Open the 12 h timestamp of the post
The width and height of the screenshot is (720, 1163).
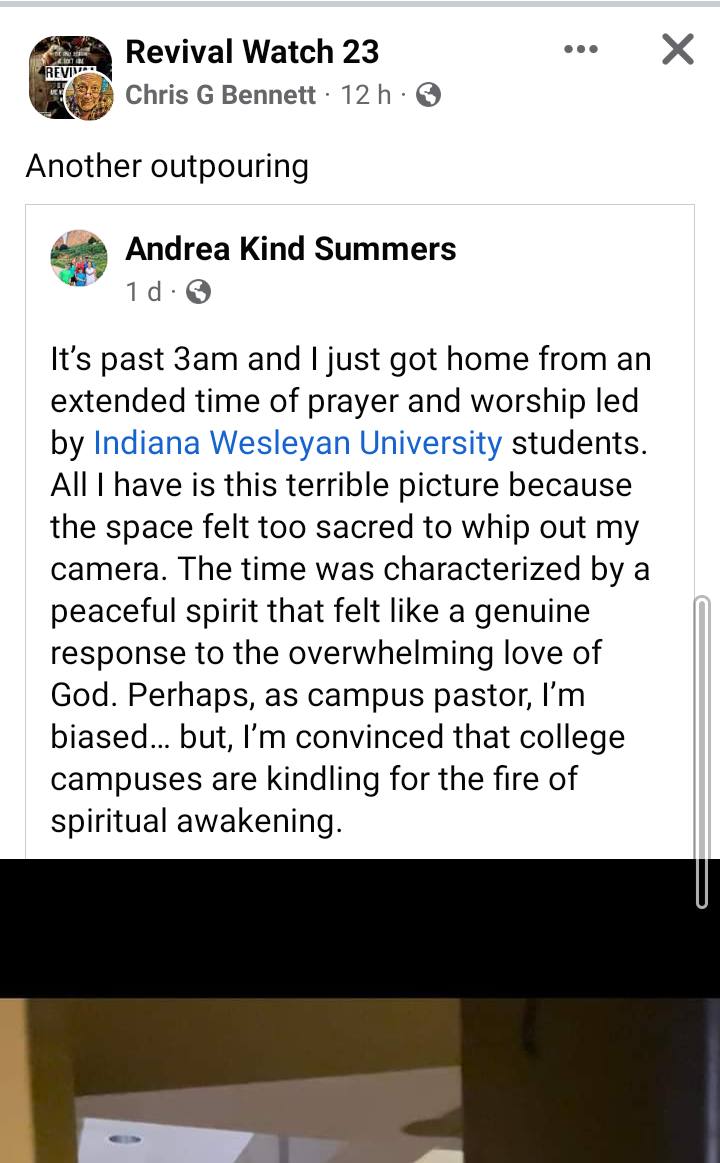(366, 95)
